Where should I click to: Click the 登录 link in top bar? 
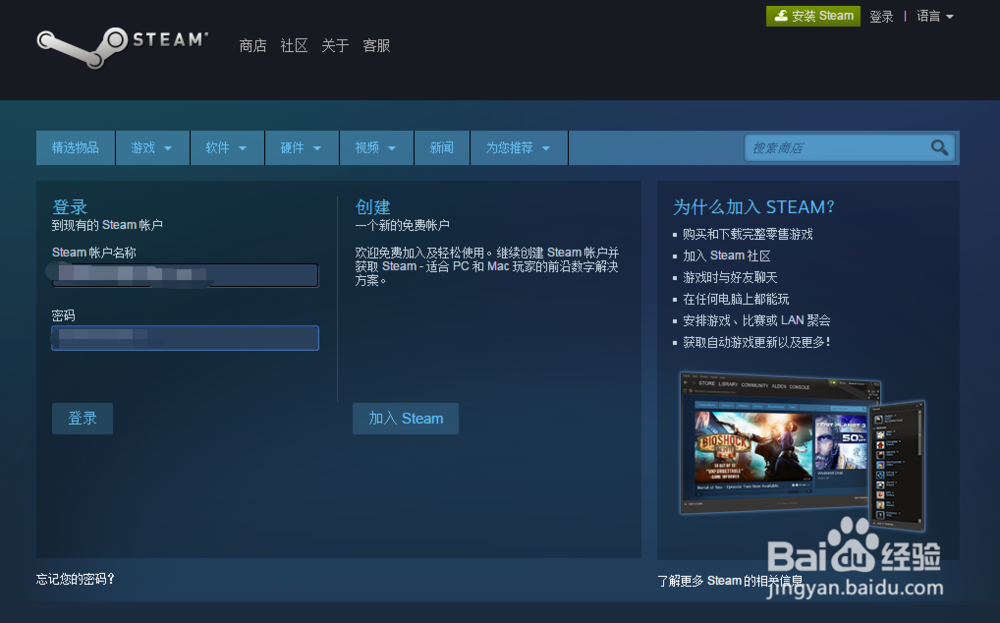[881, 17]
